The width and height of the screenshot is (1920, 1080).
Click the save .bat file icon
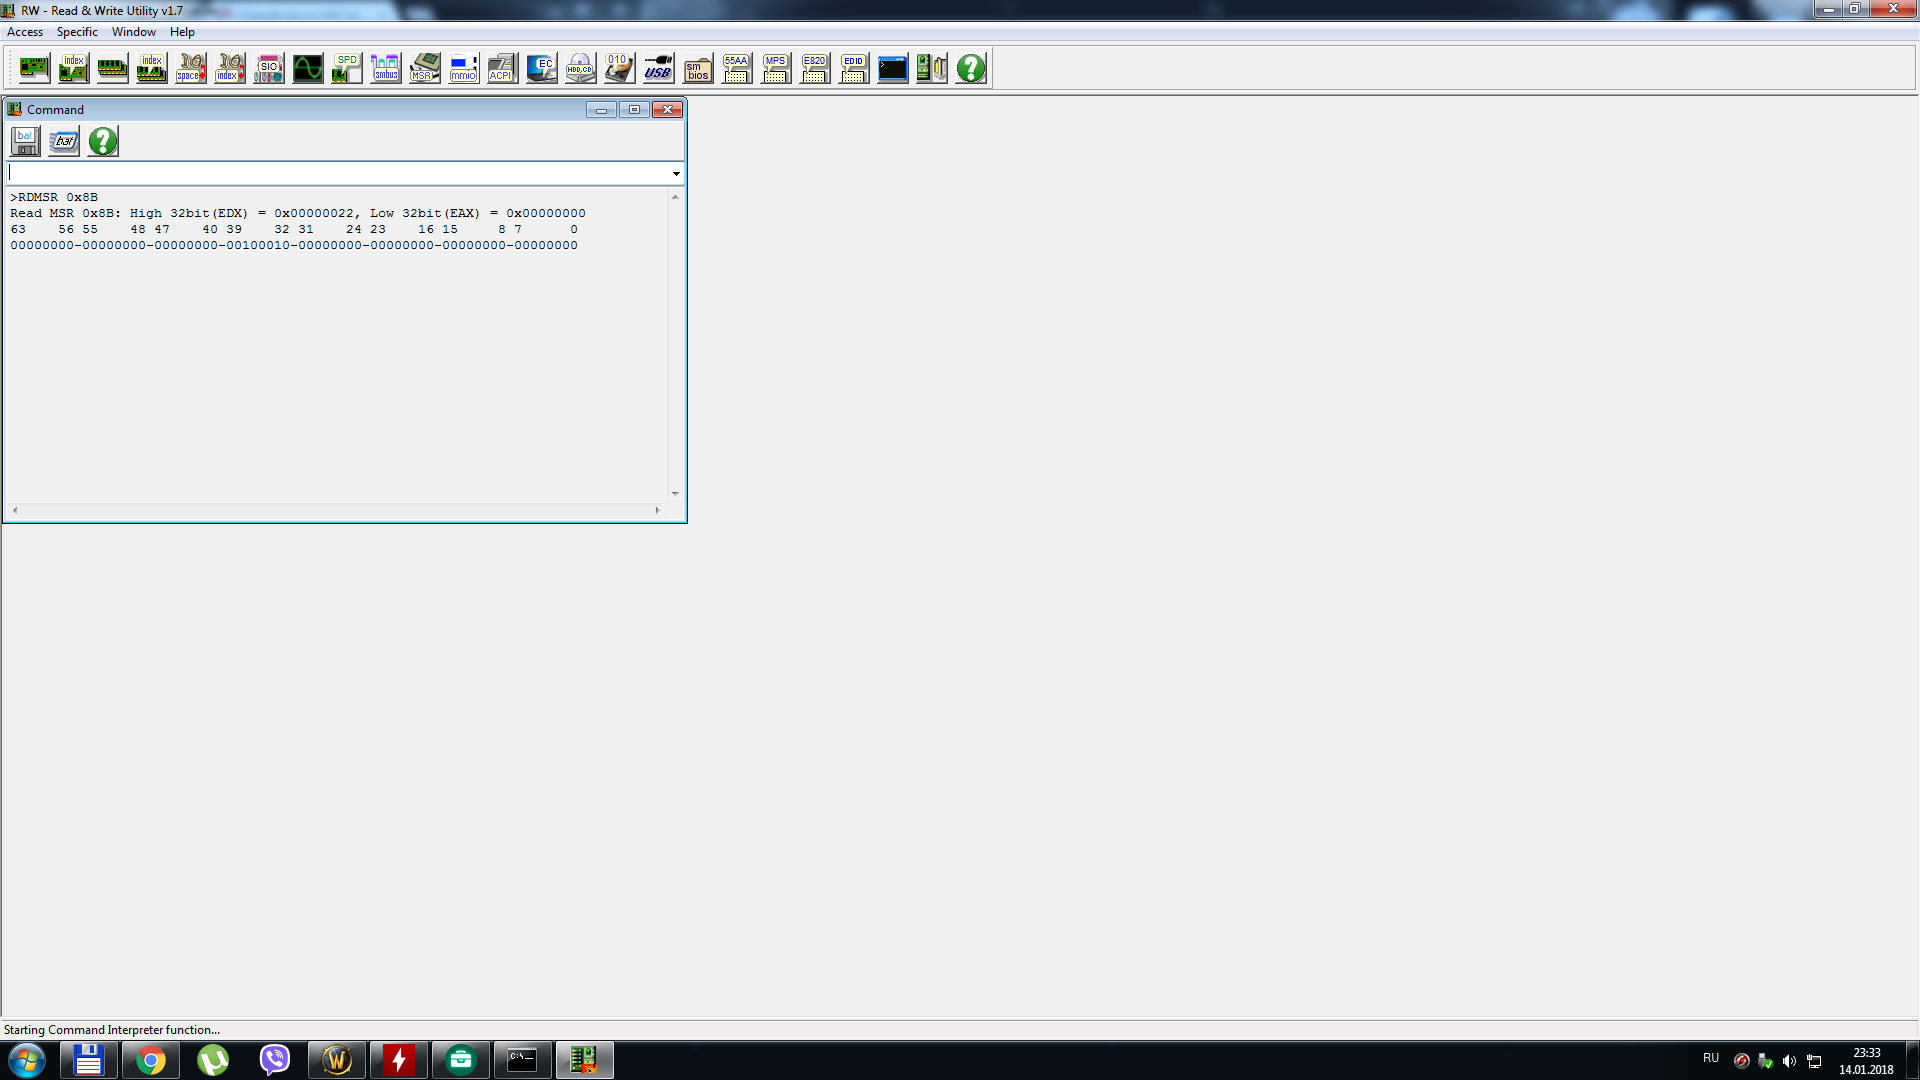[x=25, y=141]
